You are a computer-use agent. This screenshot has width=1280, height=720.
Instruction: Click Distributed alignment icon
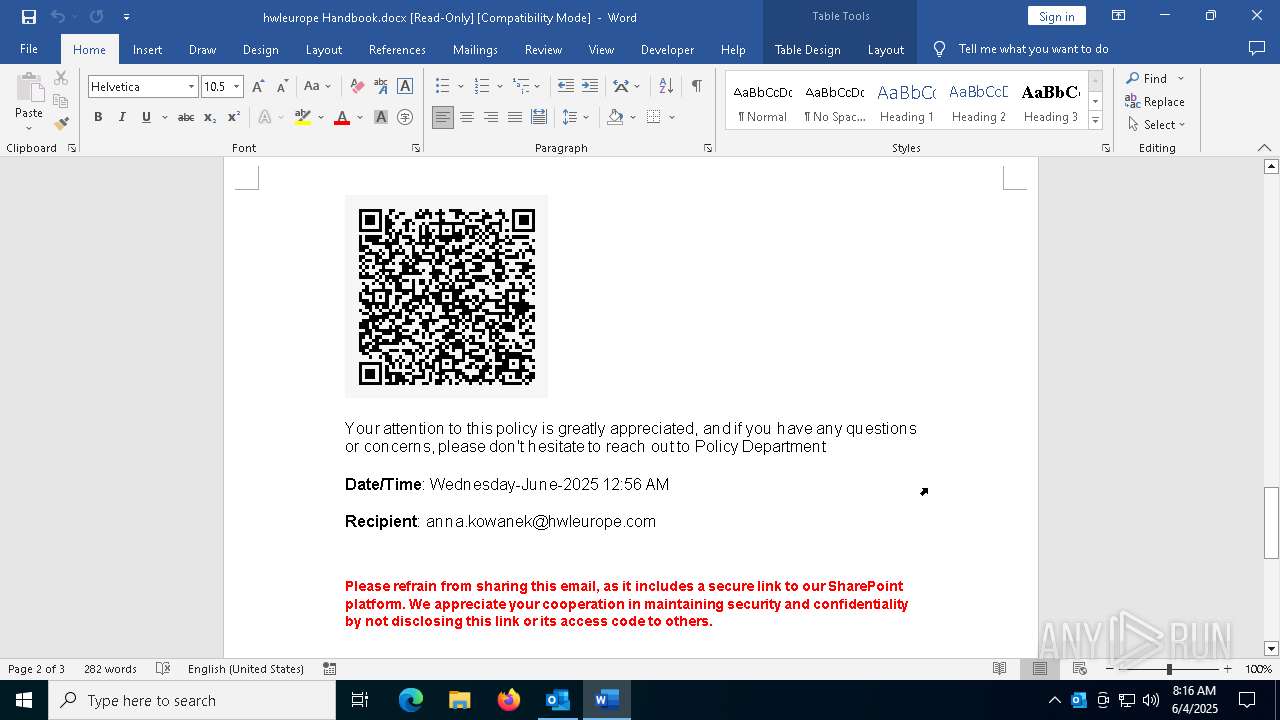539,117
